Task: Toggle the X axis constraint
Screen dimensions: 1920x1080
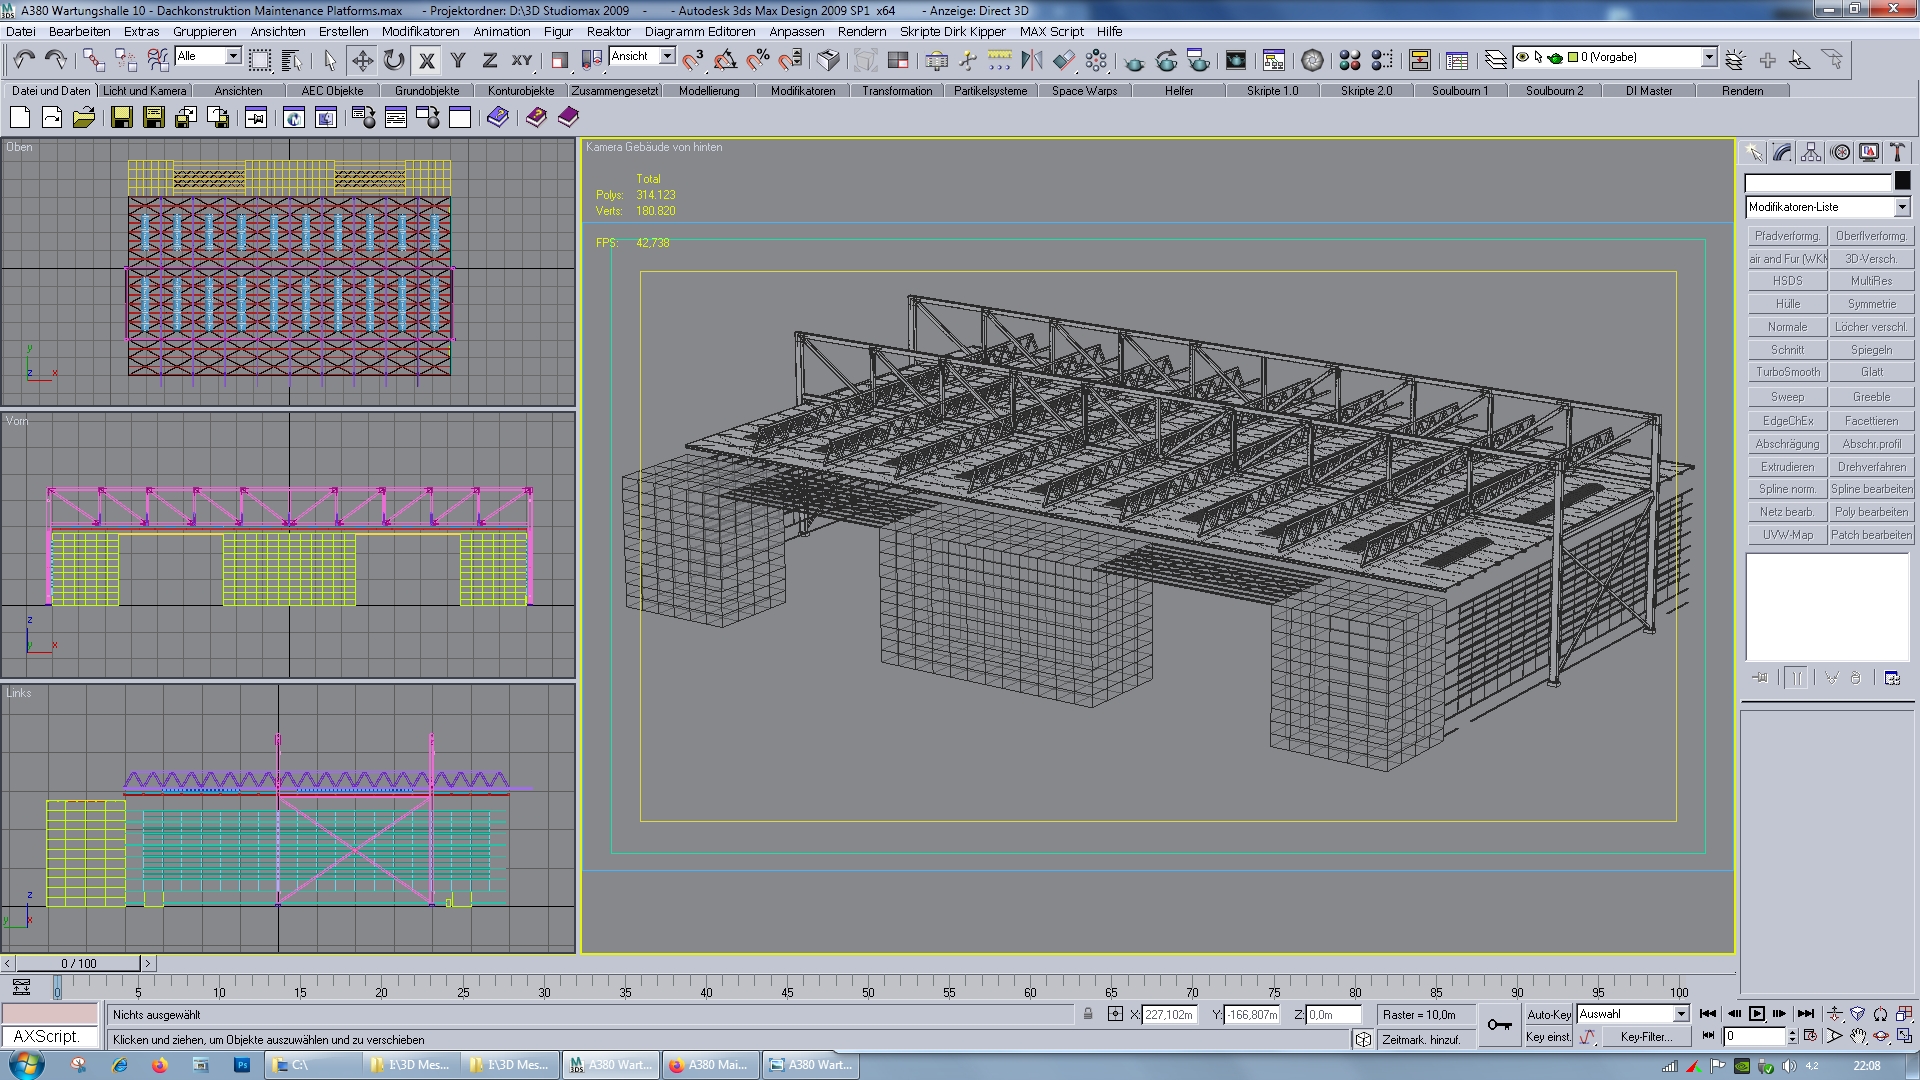Action: pos(427,61)
